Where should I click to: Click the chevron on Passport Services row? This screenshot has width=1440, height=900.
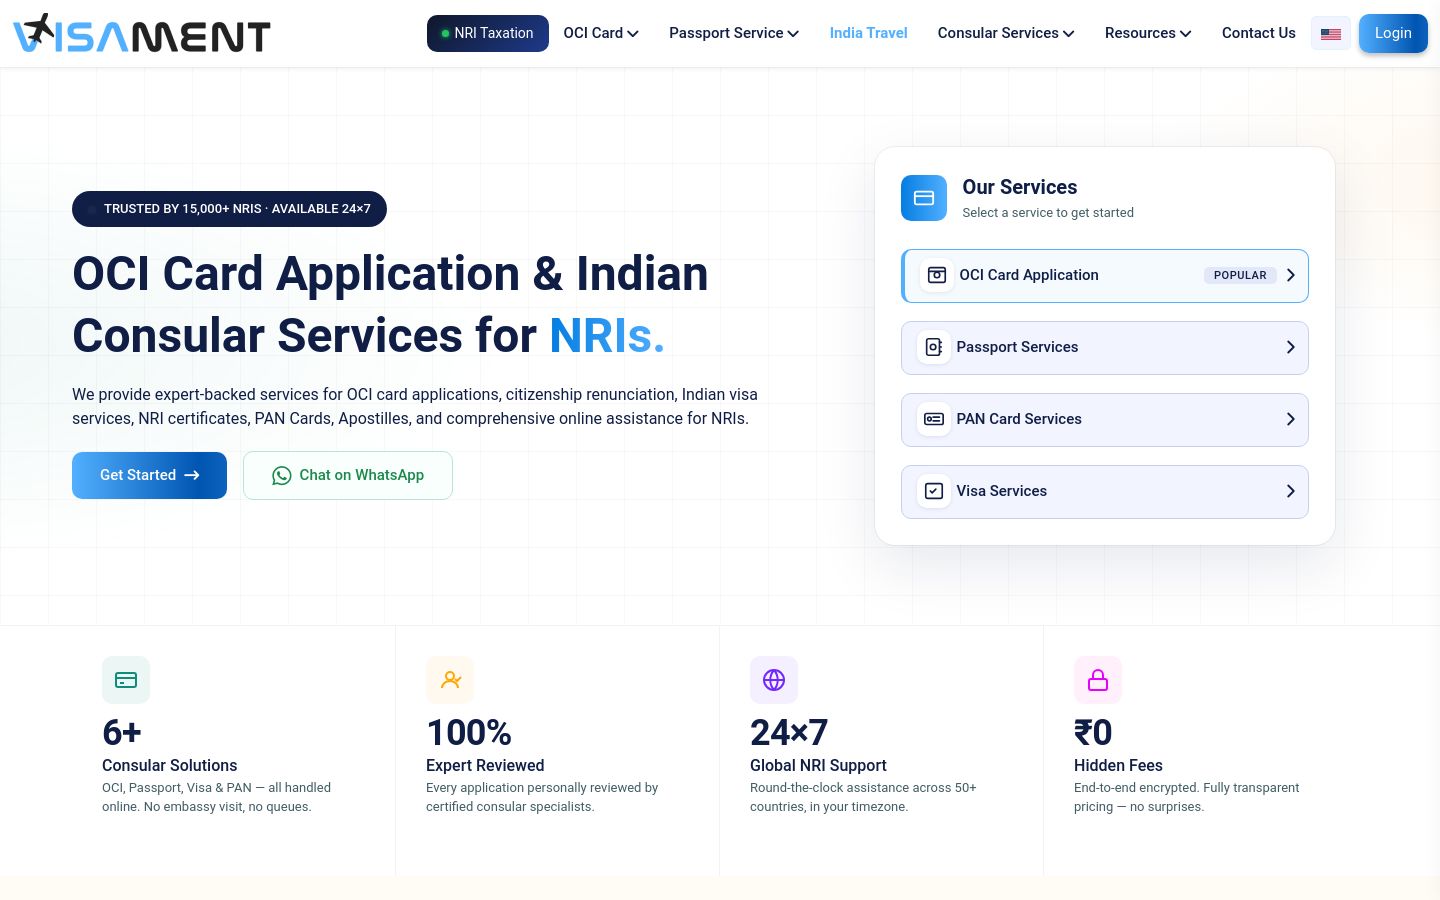1291,347
